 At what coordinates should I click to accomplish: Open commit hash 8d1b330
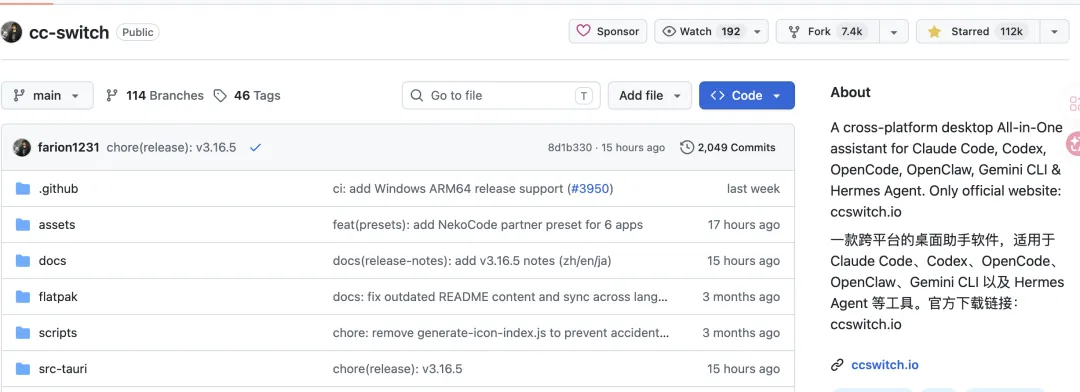(570, 147)
